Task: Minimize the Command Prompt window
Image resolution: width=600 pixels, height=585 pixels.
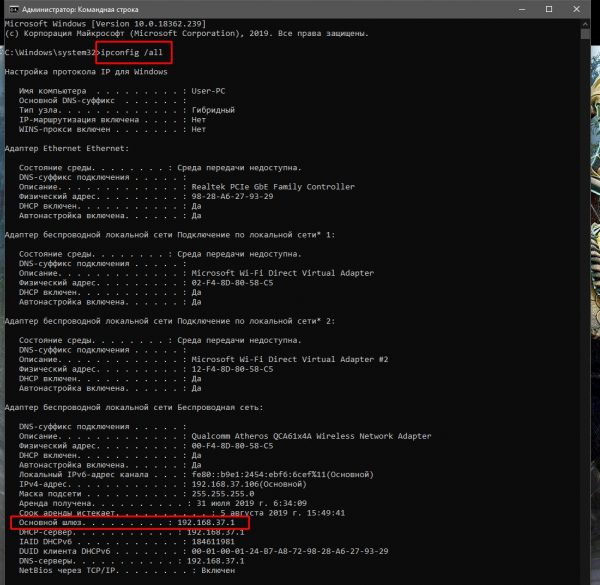Action: point(522,9)
